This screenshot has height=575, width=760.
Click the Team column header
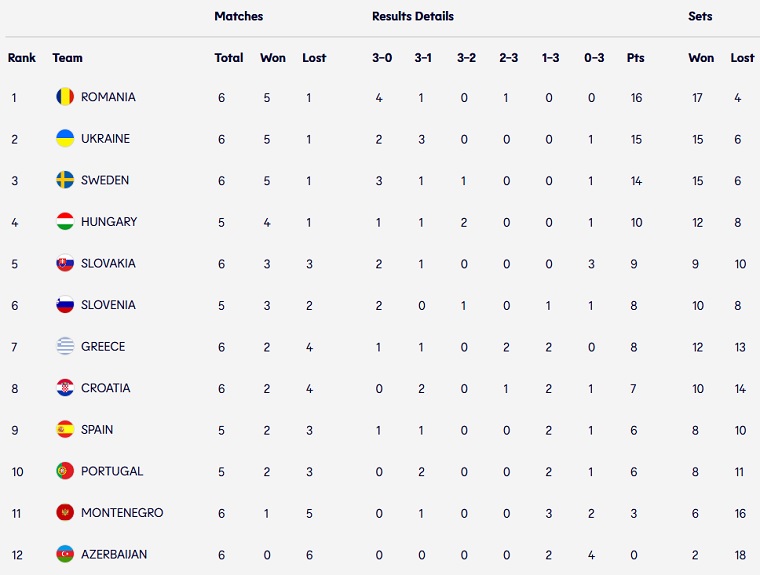[68, 58]
